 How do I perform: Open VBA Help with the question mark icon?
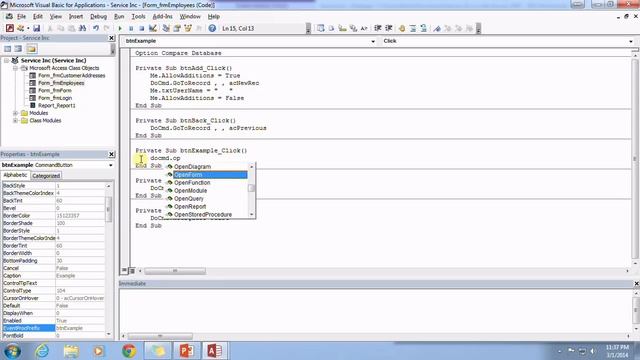212,28
